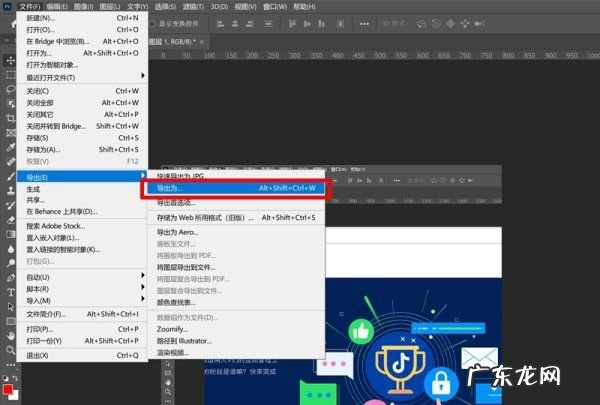Select the Horizontal Type tool

[11, 293]
